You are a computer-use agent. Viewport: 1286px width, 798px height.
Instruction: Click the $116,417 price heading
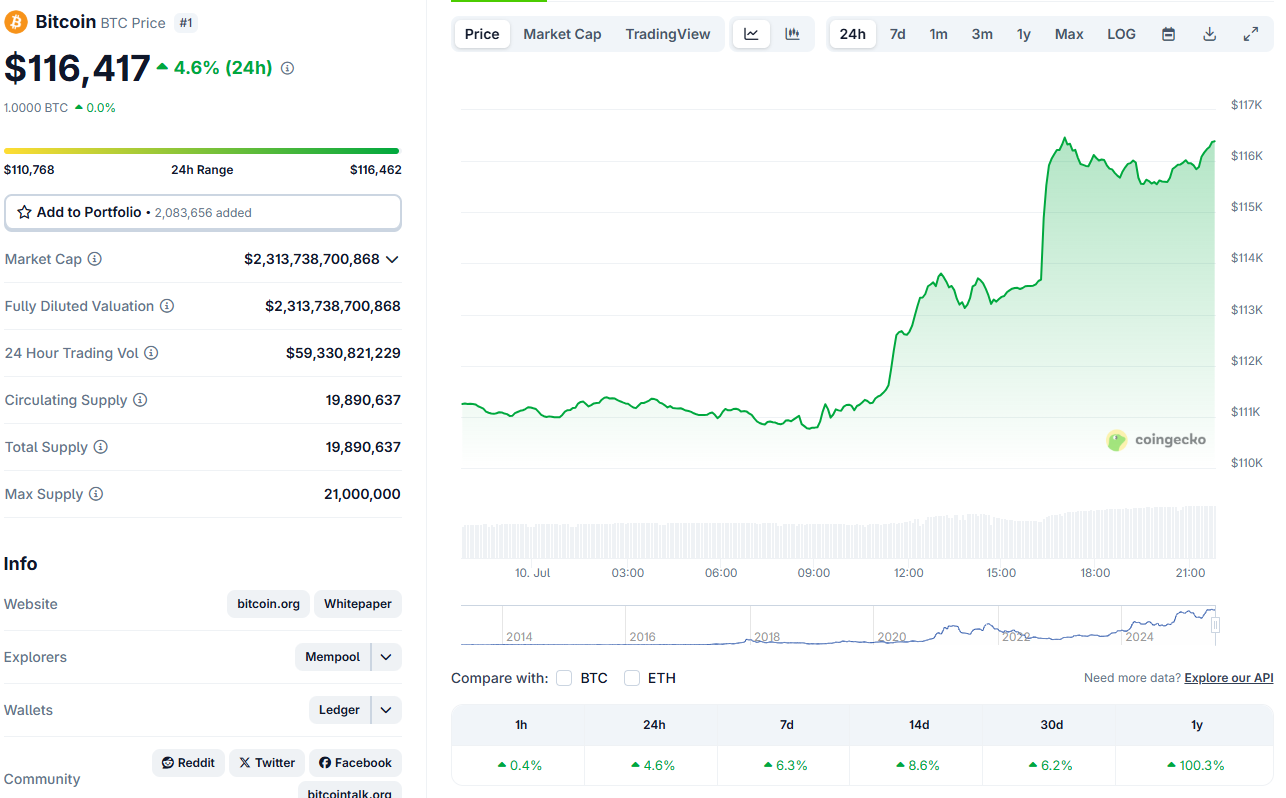[77, 68]
